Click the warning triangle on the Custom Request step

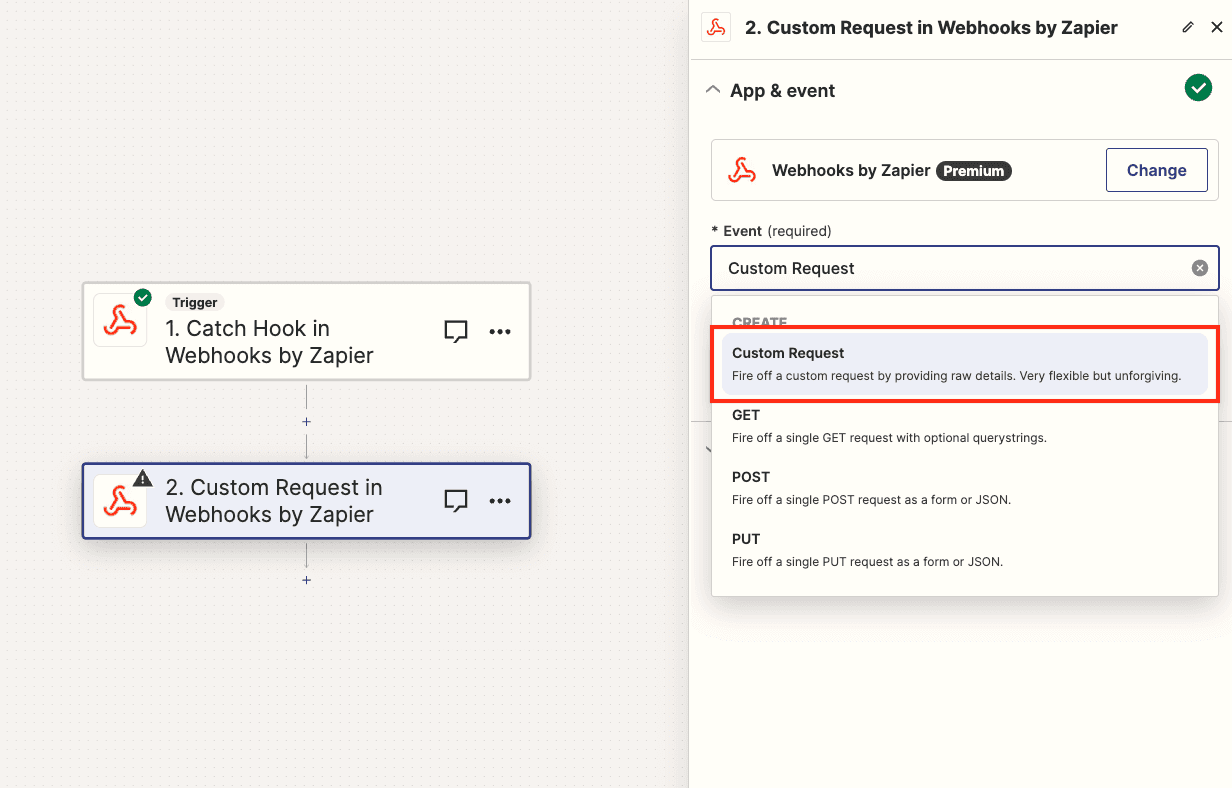(142, 478)
